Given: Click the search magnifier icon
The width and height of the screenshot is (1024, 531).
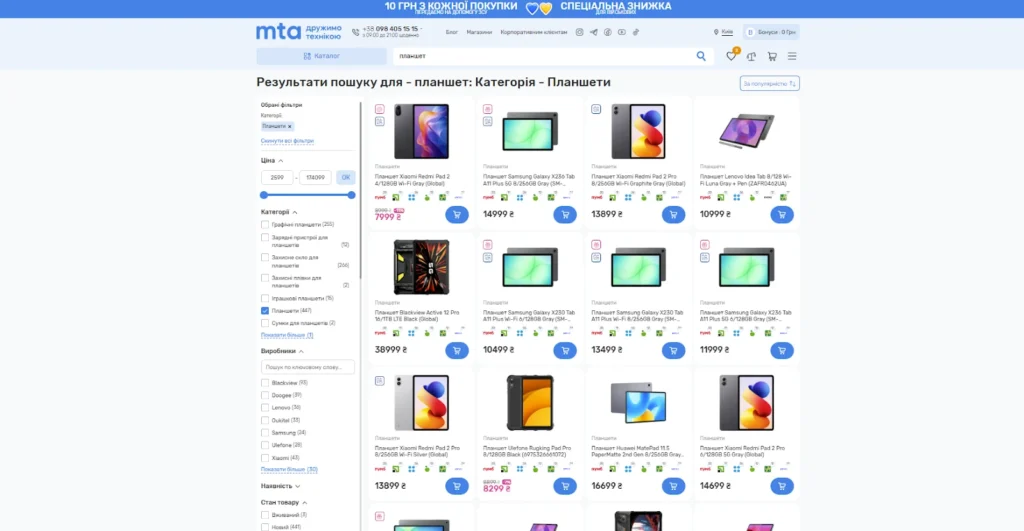Looking at the screenshot, I should point(701,56).
